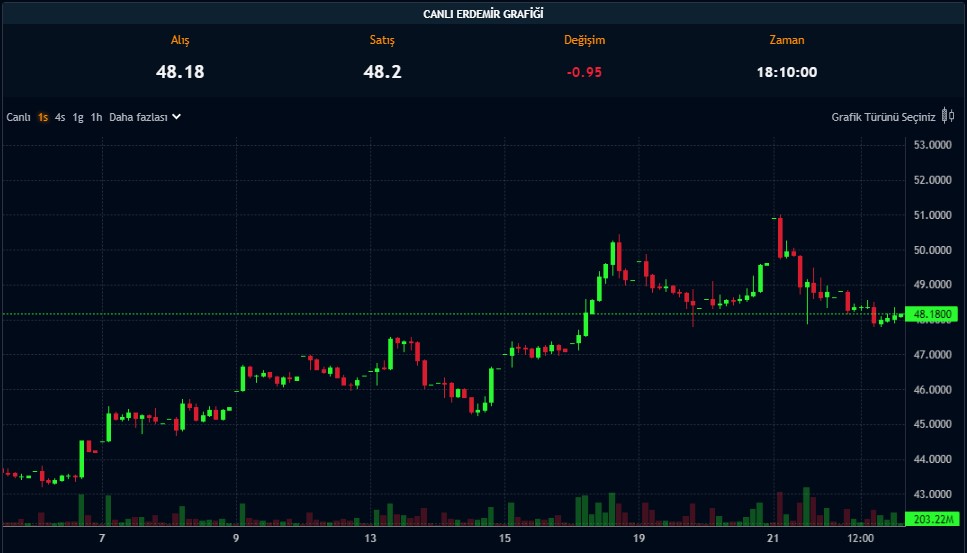Image resolution: width=967 pixels, height=553 pixels.
Task: Click the tall red candle near 51.0000
Action: click(x=779, y=235)
